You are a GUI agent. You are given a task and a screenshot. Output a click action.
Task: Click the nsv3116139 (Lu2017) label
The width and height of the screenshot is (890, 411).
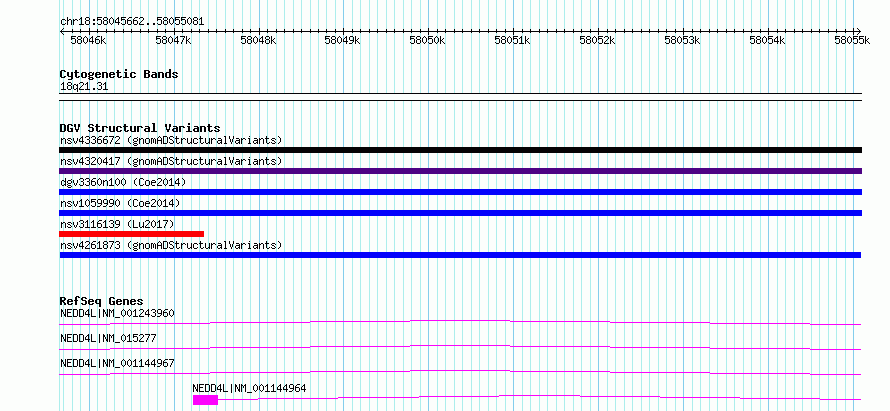pos(117,224)
